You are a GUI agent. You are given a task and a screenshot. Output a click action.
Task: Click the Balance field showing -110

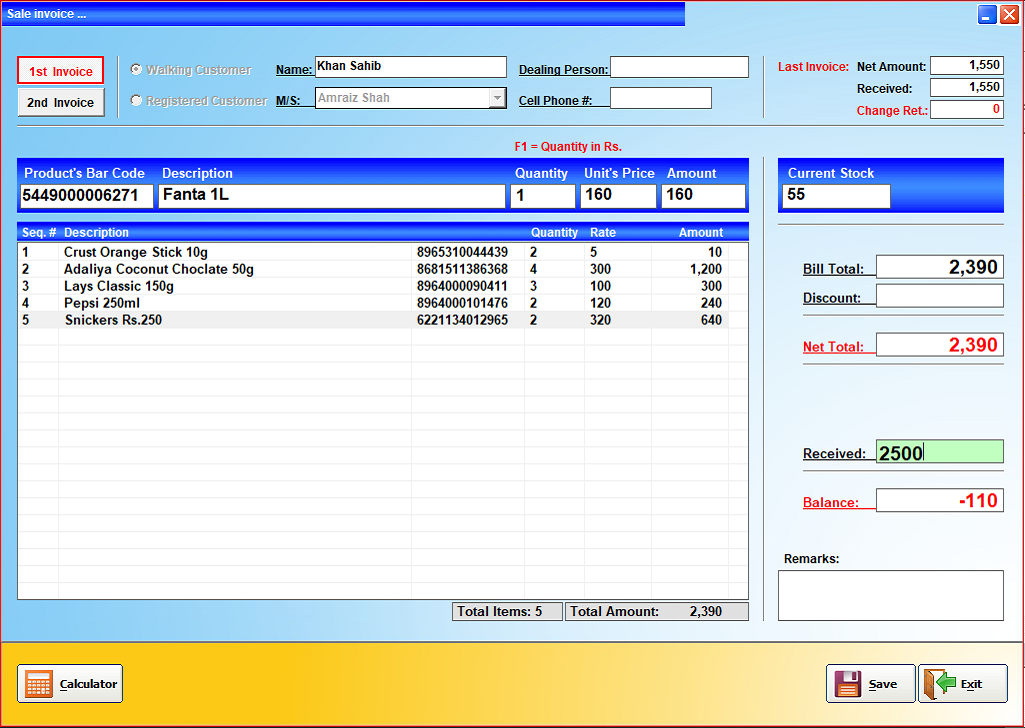(939, 501)
